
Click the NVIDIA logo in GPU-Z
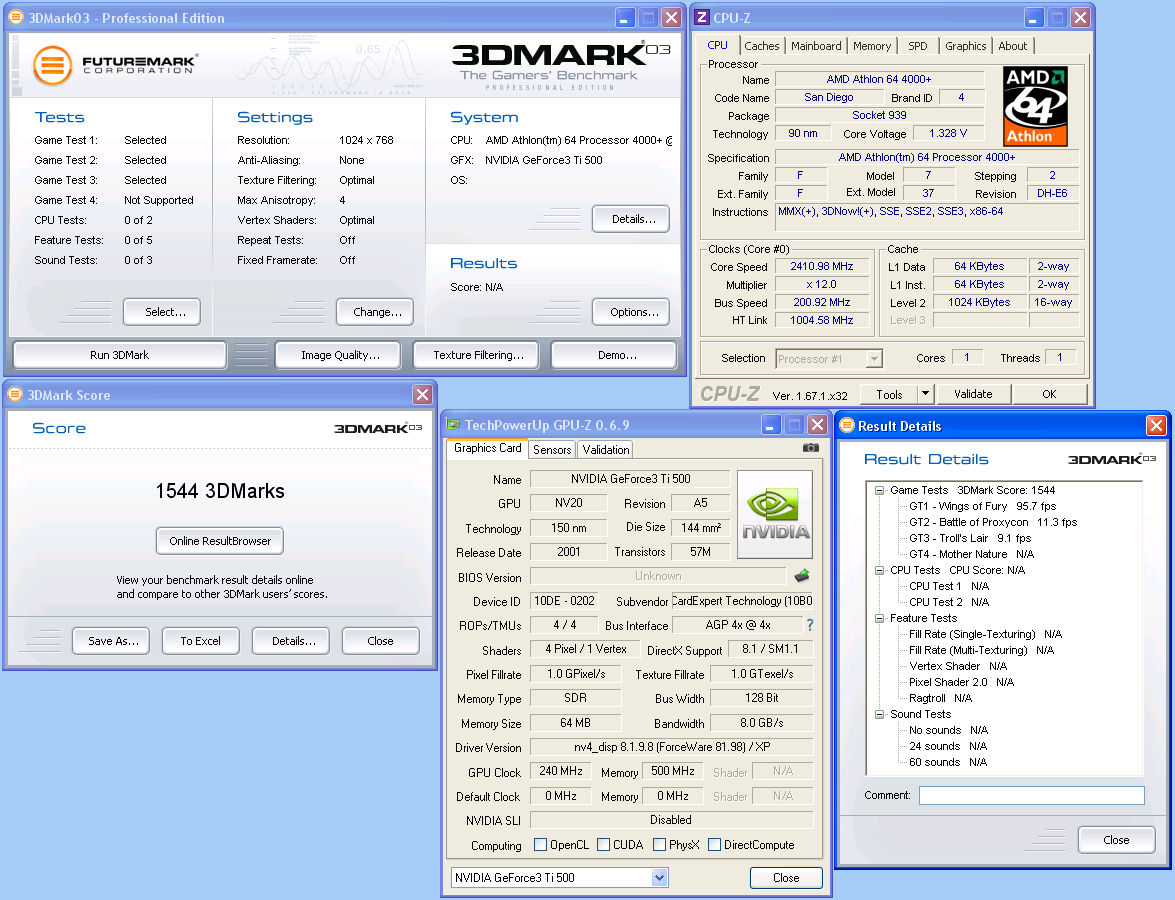coord(775,514)
